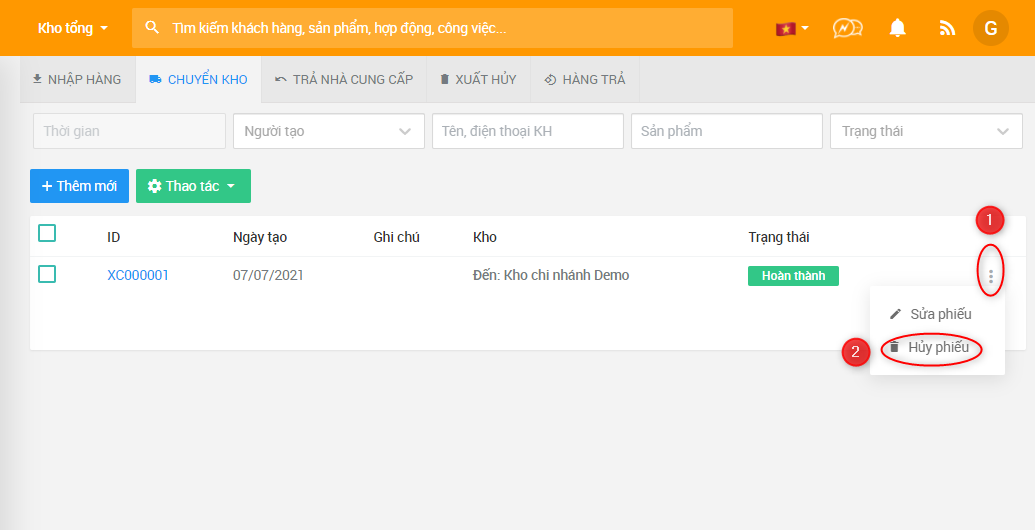Tick the checkbox for row XC000001
Image resolution: width=1035 pixels, height=530 pixels.
[x=47, y=274]
